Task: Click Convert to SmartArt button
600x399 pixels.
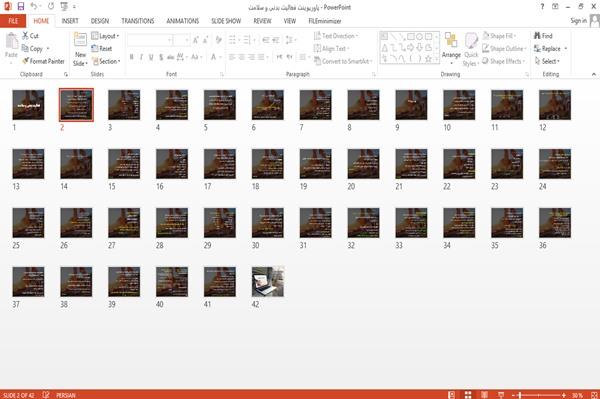Action: [x=343, y=61]
